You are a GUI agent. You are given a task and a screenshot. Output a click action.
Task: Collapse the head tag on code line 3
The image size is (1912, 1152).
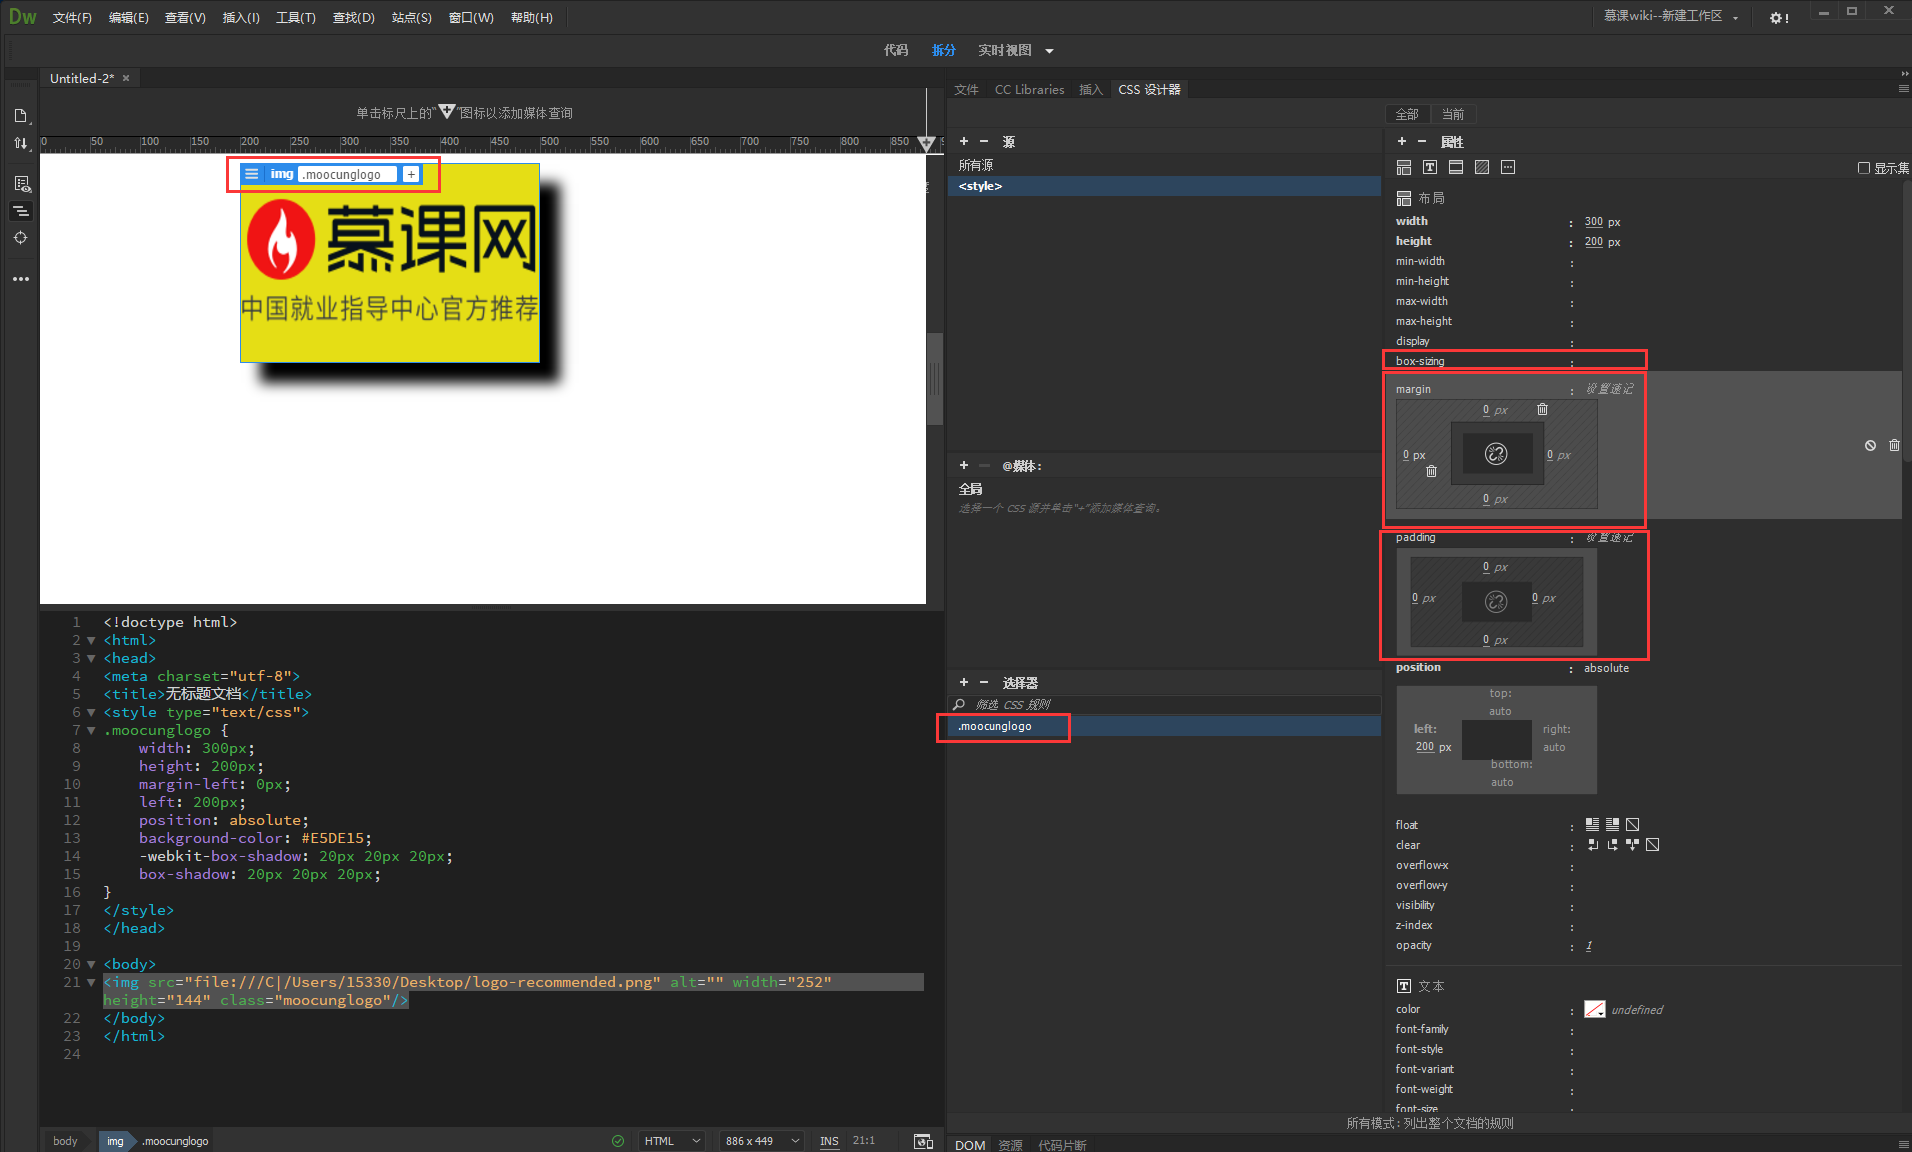pyautogui.click(x=91, y=658)
